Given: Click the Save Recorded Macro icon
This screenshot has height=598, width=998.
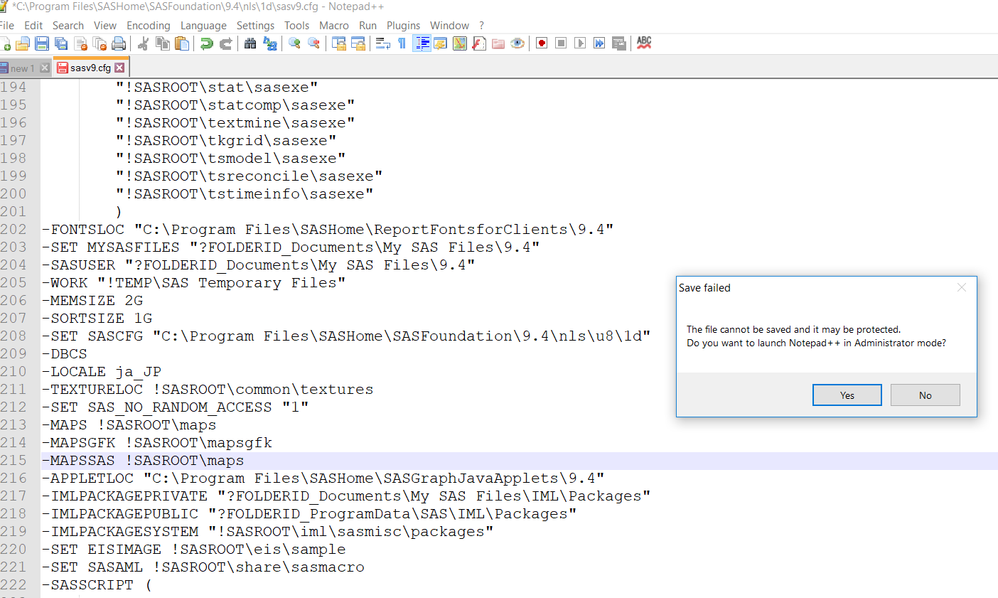Looking at the screenshot, I should coord(619,43).
